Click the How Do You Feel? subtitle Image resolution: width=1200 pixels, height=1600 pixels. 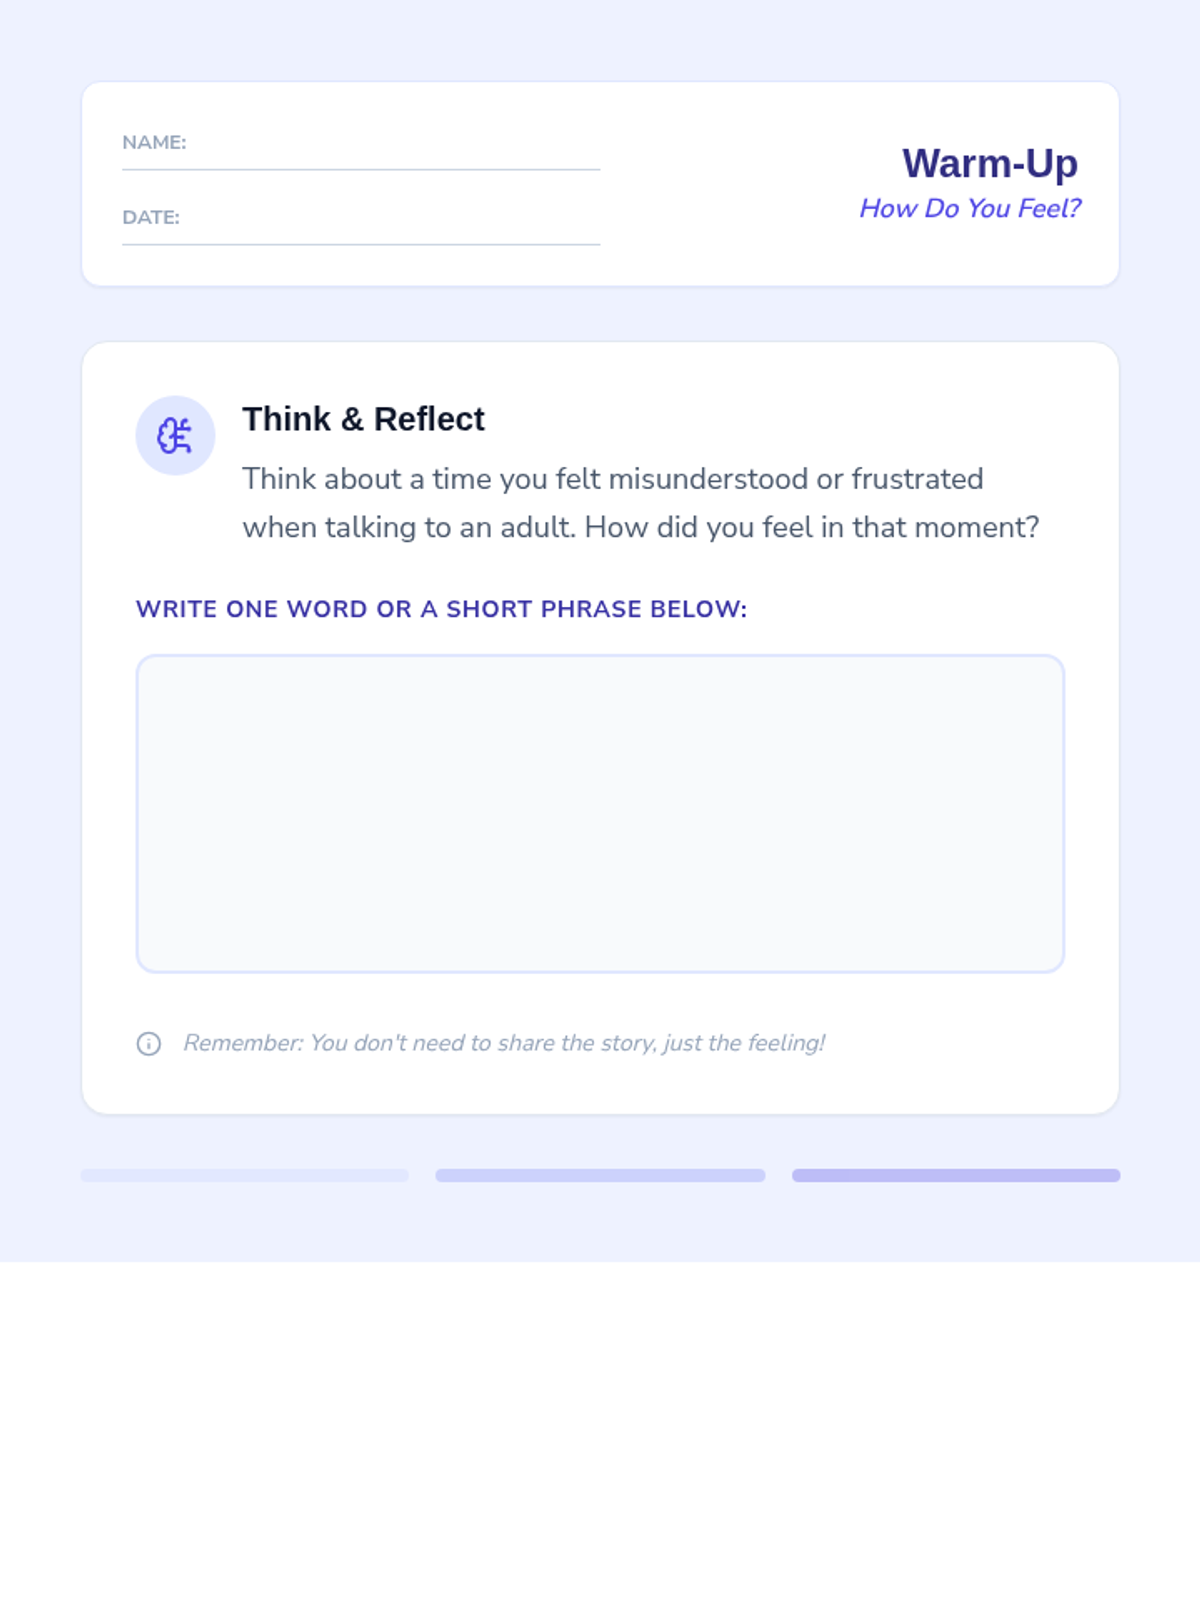(970, 208)
